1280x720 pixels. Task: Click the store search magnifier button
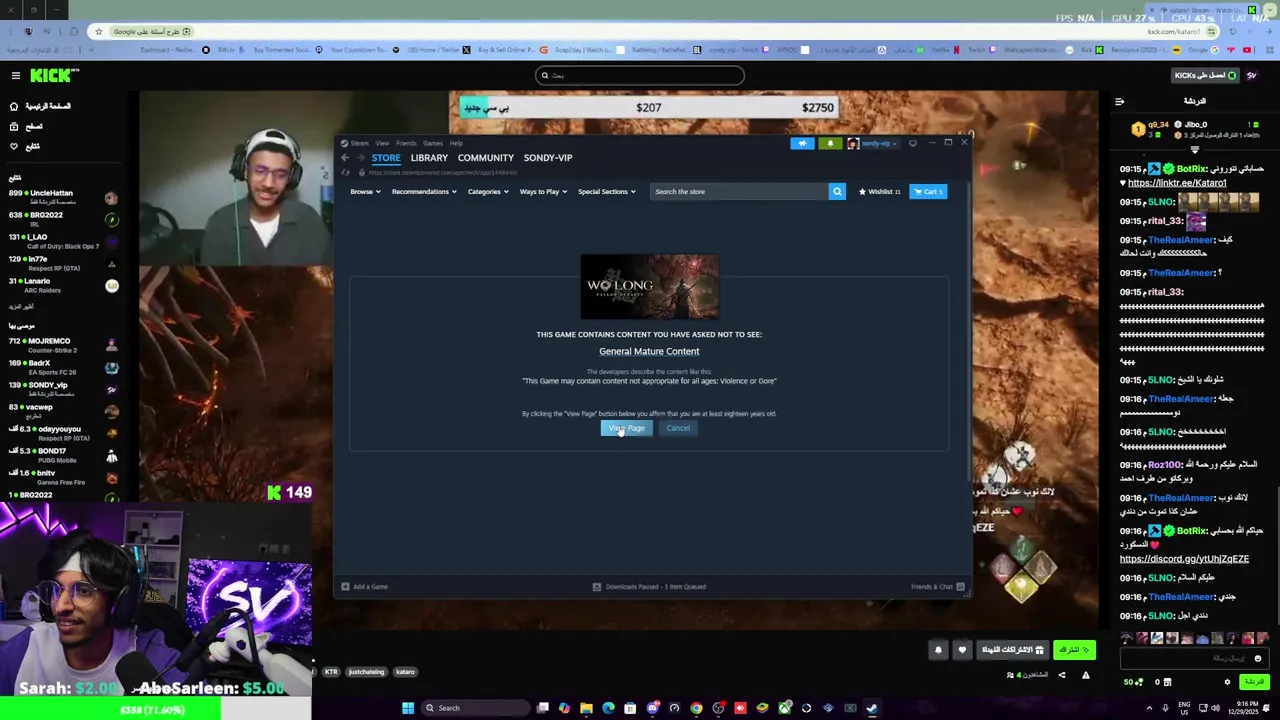coord(837,192)
